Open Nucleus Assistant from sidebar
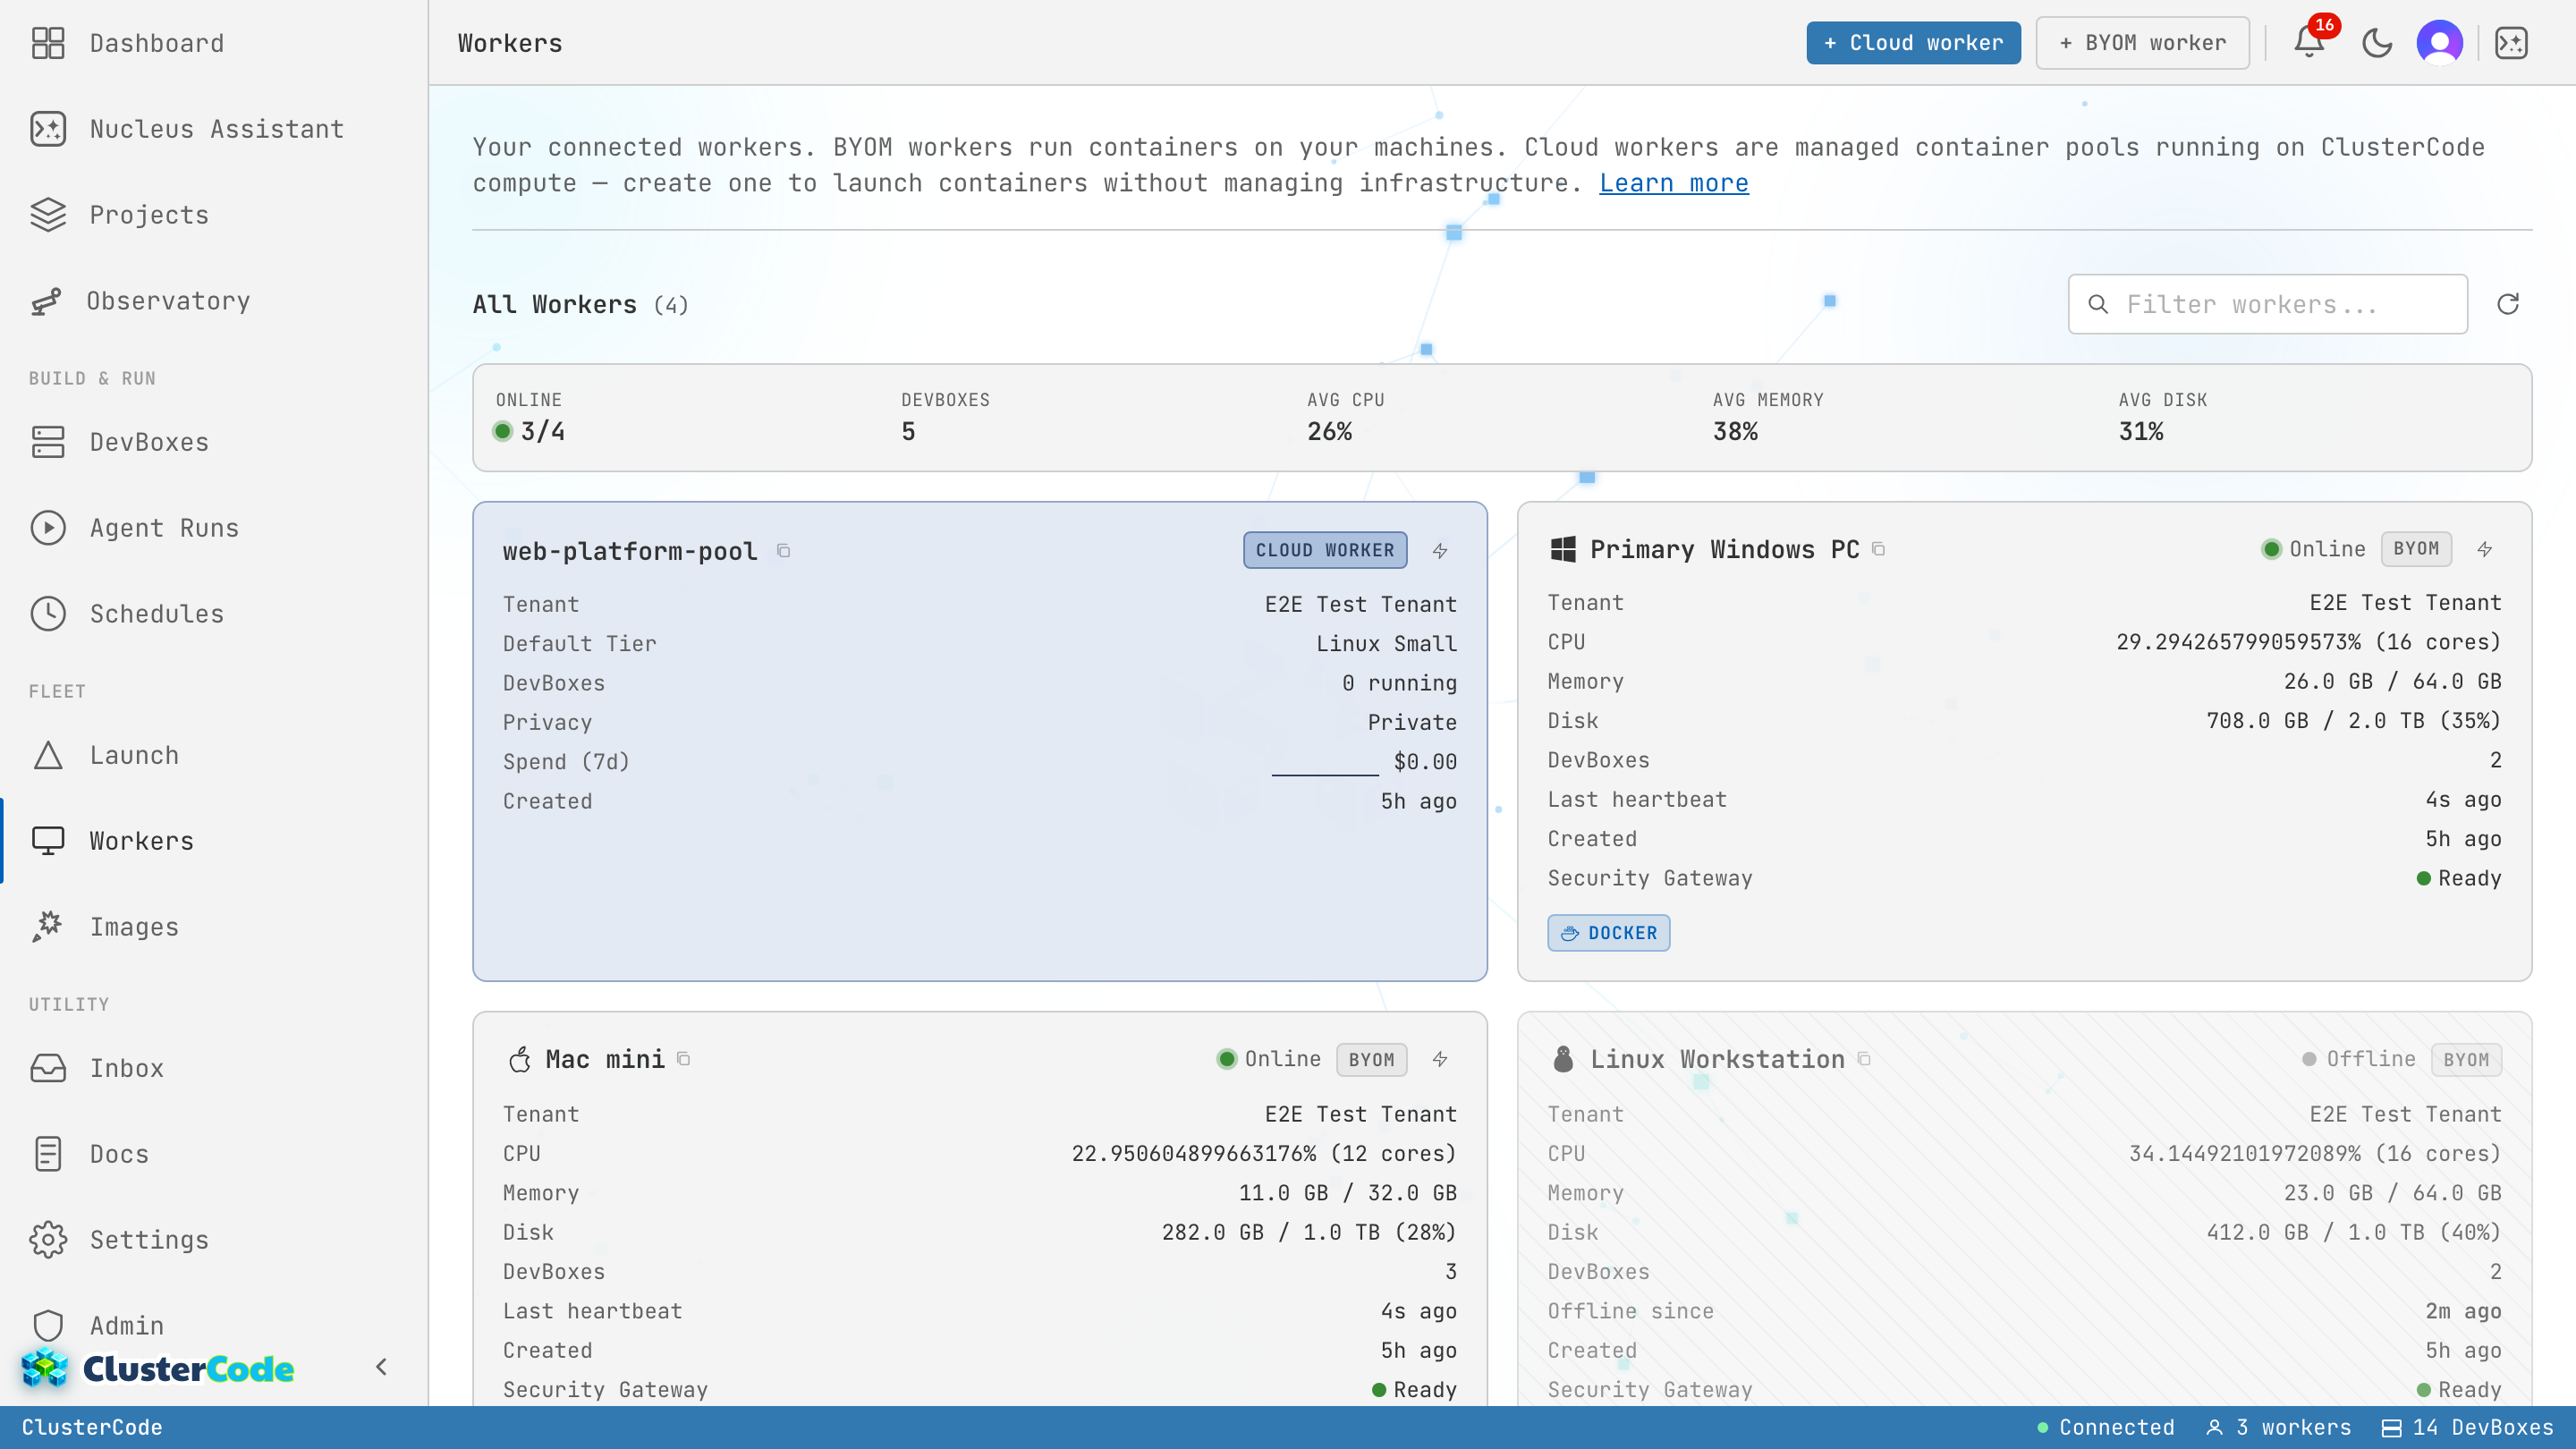 click(214, 129)
